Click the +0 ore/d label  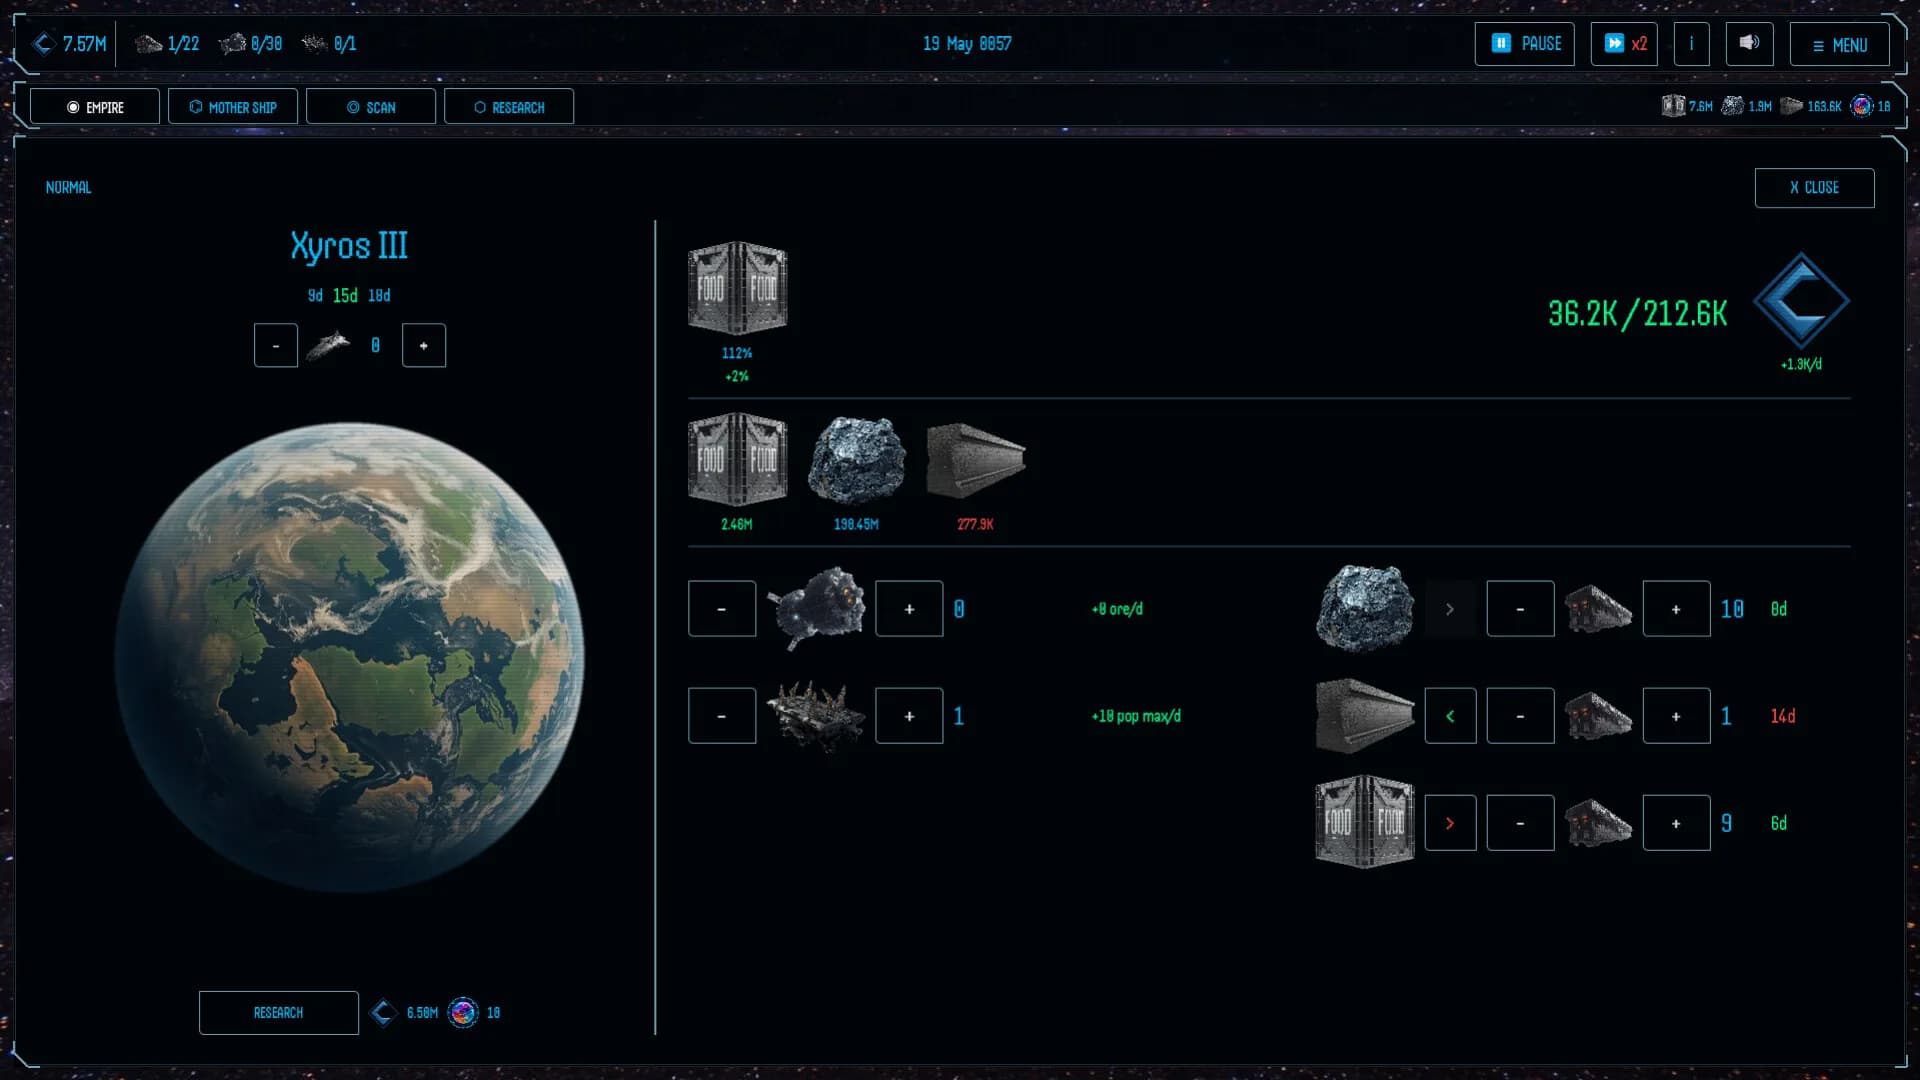click(1117, 609)
